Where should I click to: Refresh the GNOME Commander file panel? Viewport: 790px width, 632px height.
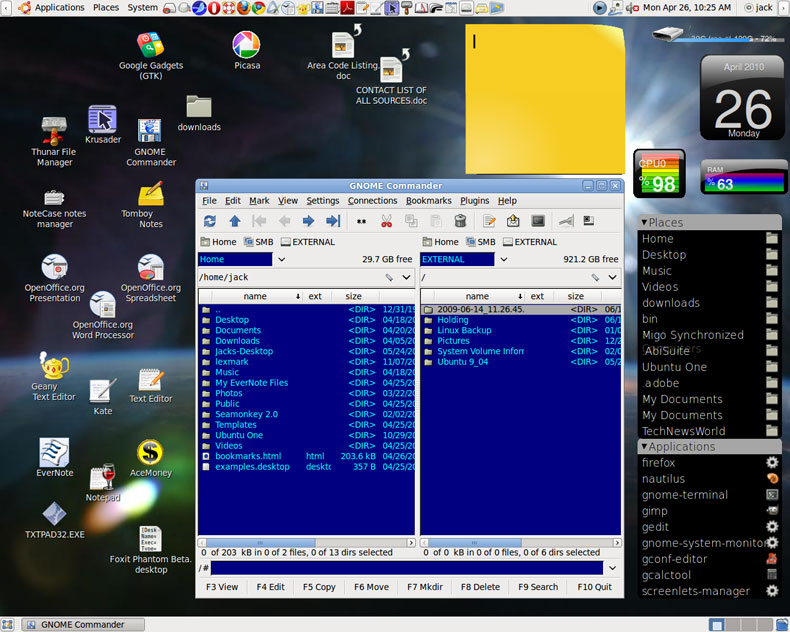pos(210,221)
